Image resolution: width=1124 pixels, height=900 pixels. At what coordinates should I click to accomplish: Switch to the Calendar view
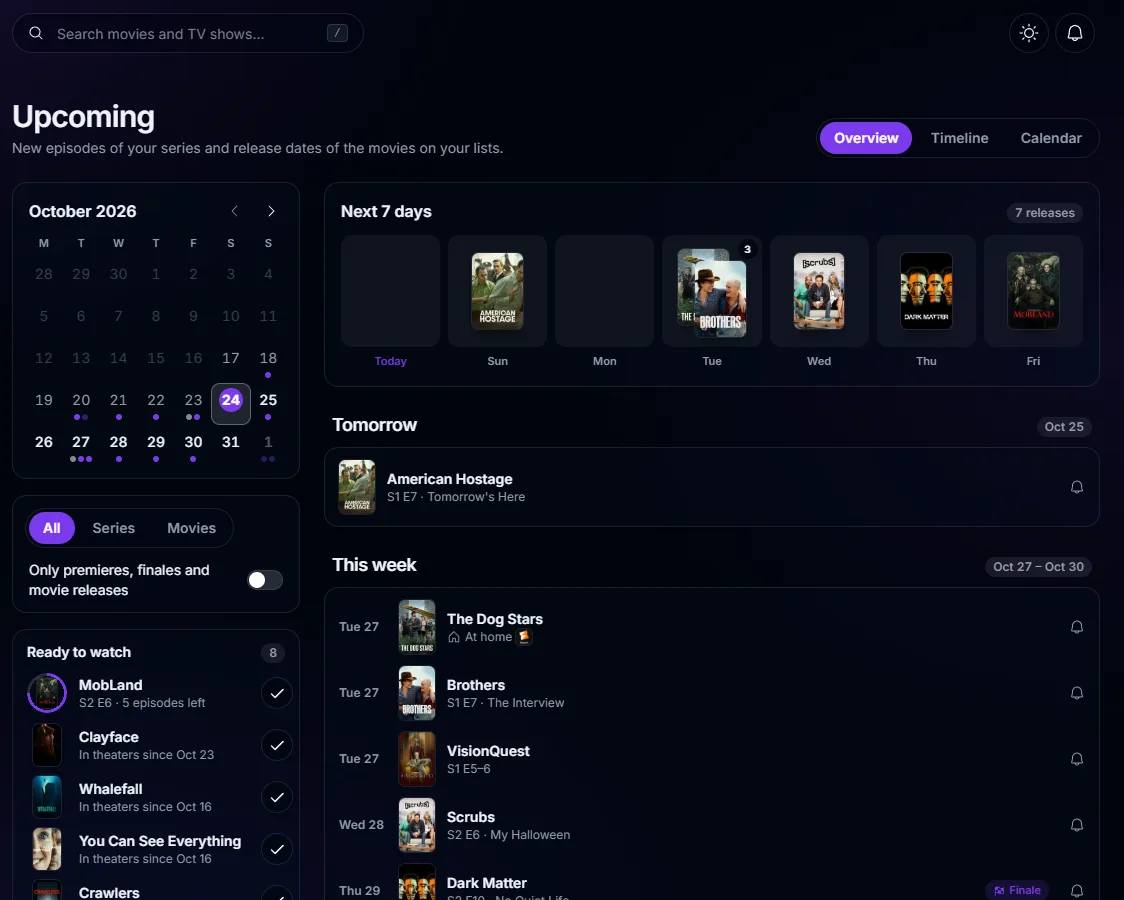(x=1051, y=138)
